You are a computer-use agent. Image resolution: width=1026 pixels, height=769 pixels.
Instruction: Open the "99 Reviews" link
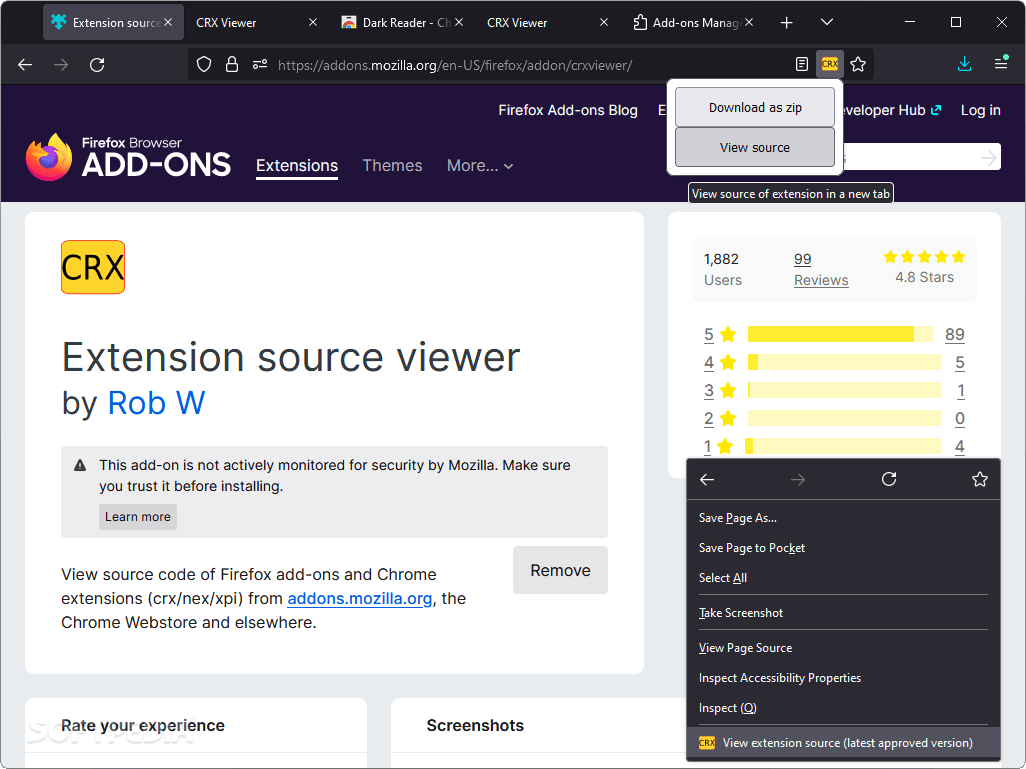[x=820, y=270]
